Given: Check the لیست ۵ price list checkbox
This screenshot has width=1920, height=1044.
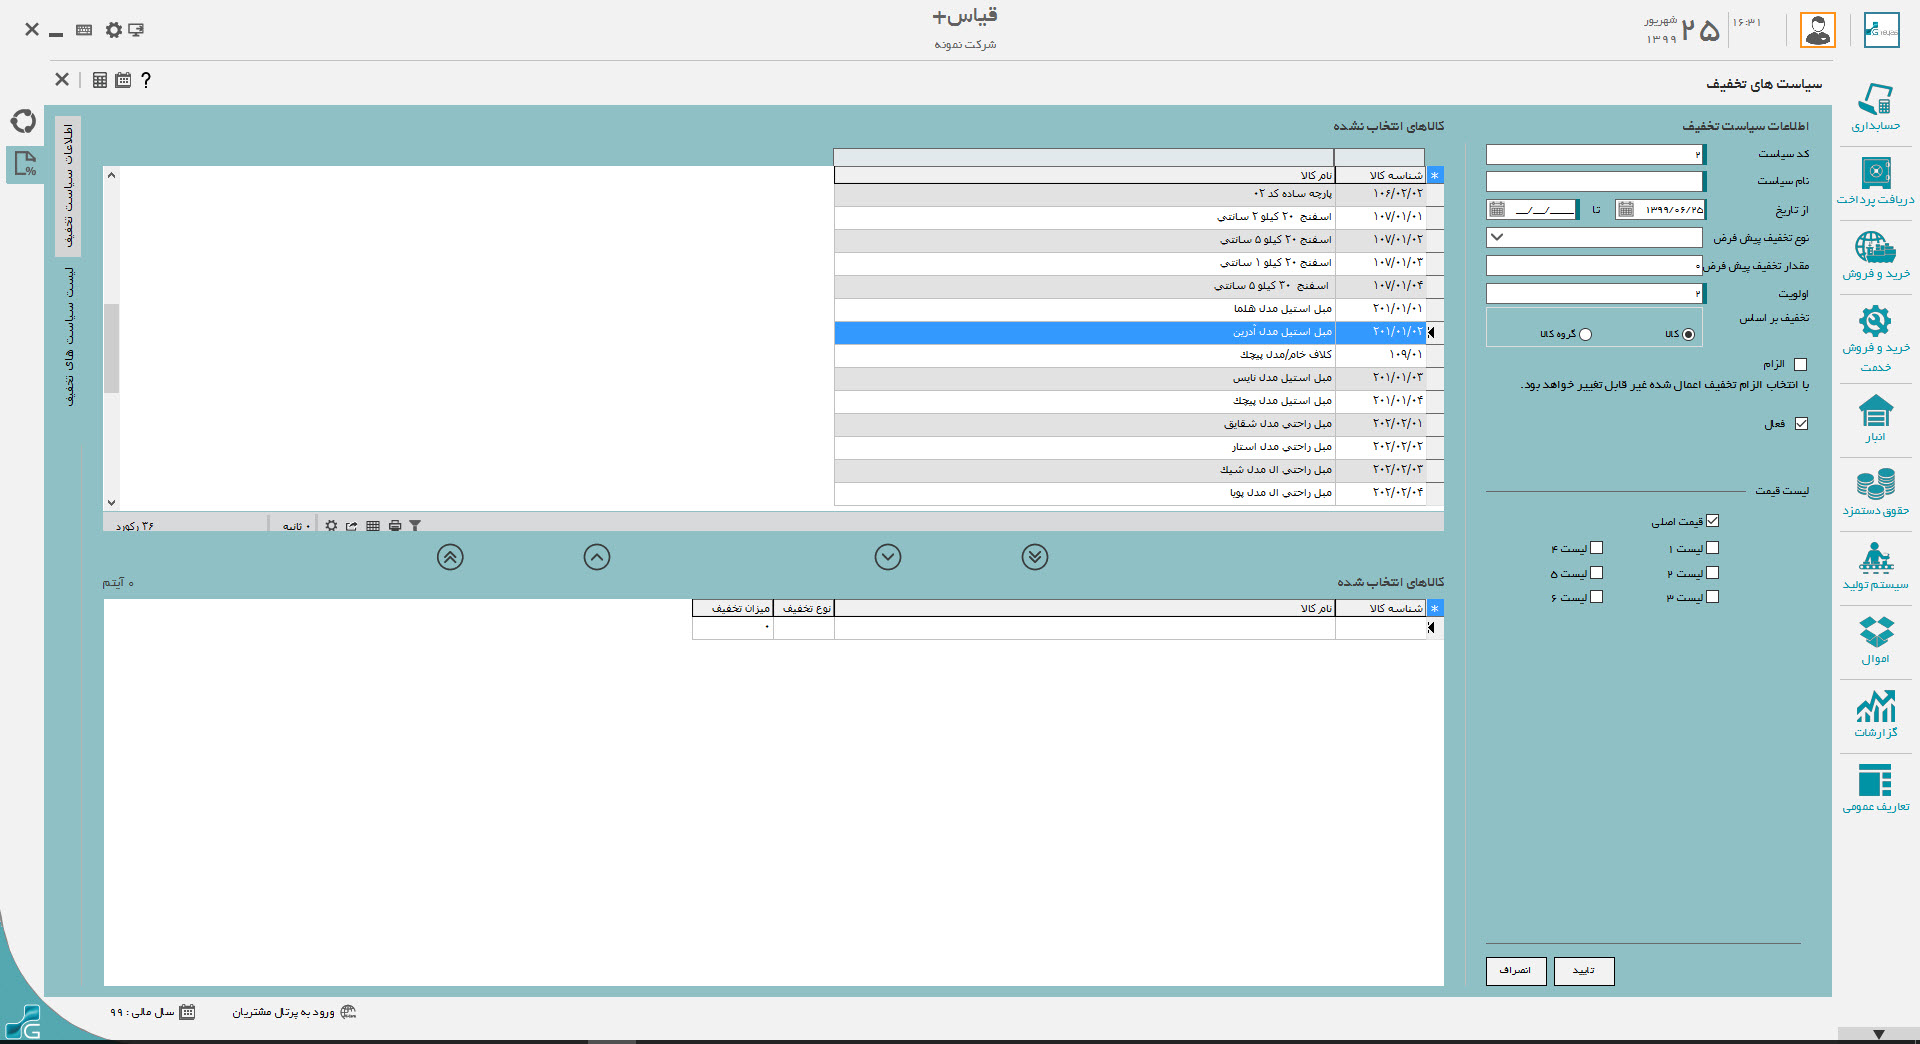Looking at the screenshot, I should coord(1596,573).
